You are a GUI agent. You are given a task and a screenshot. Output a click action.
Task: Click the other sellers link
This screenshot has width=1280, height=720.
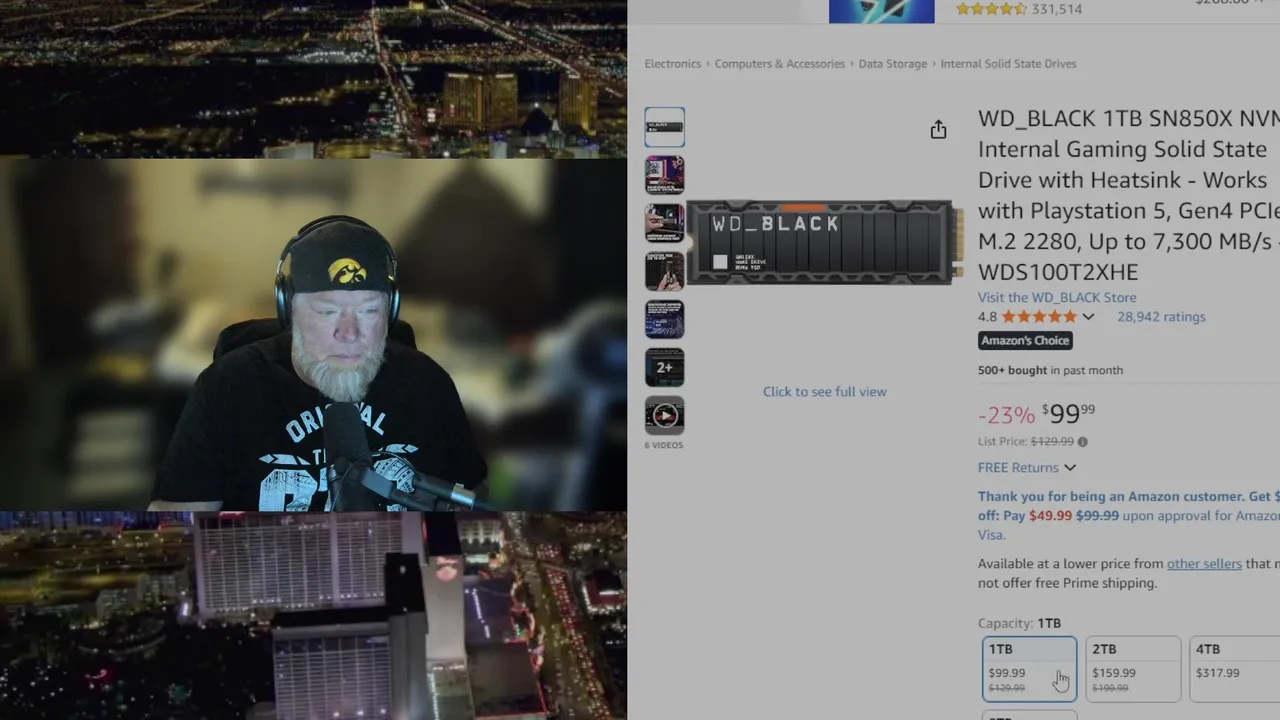pyautogui.click(x=1204, y=564)
